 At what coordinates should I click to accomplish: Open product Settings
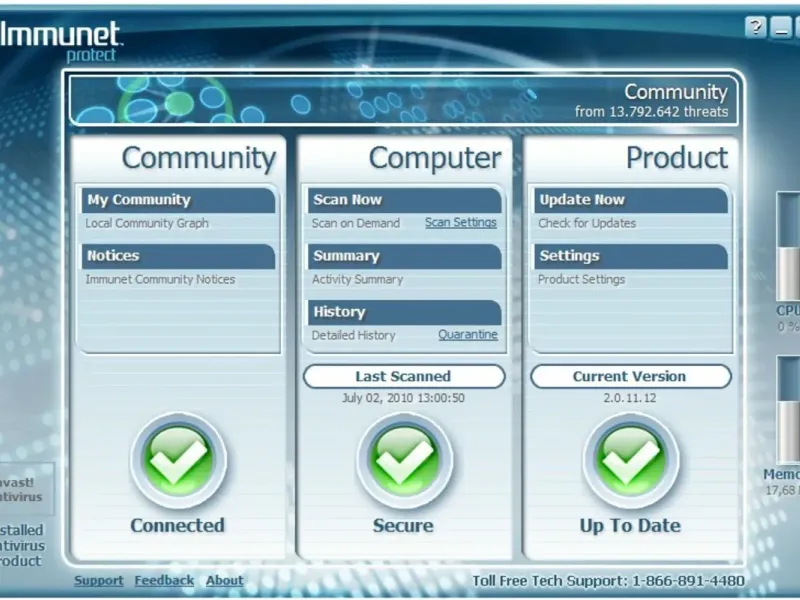(631, 256)
